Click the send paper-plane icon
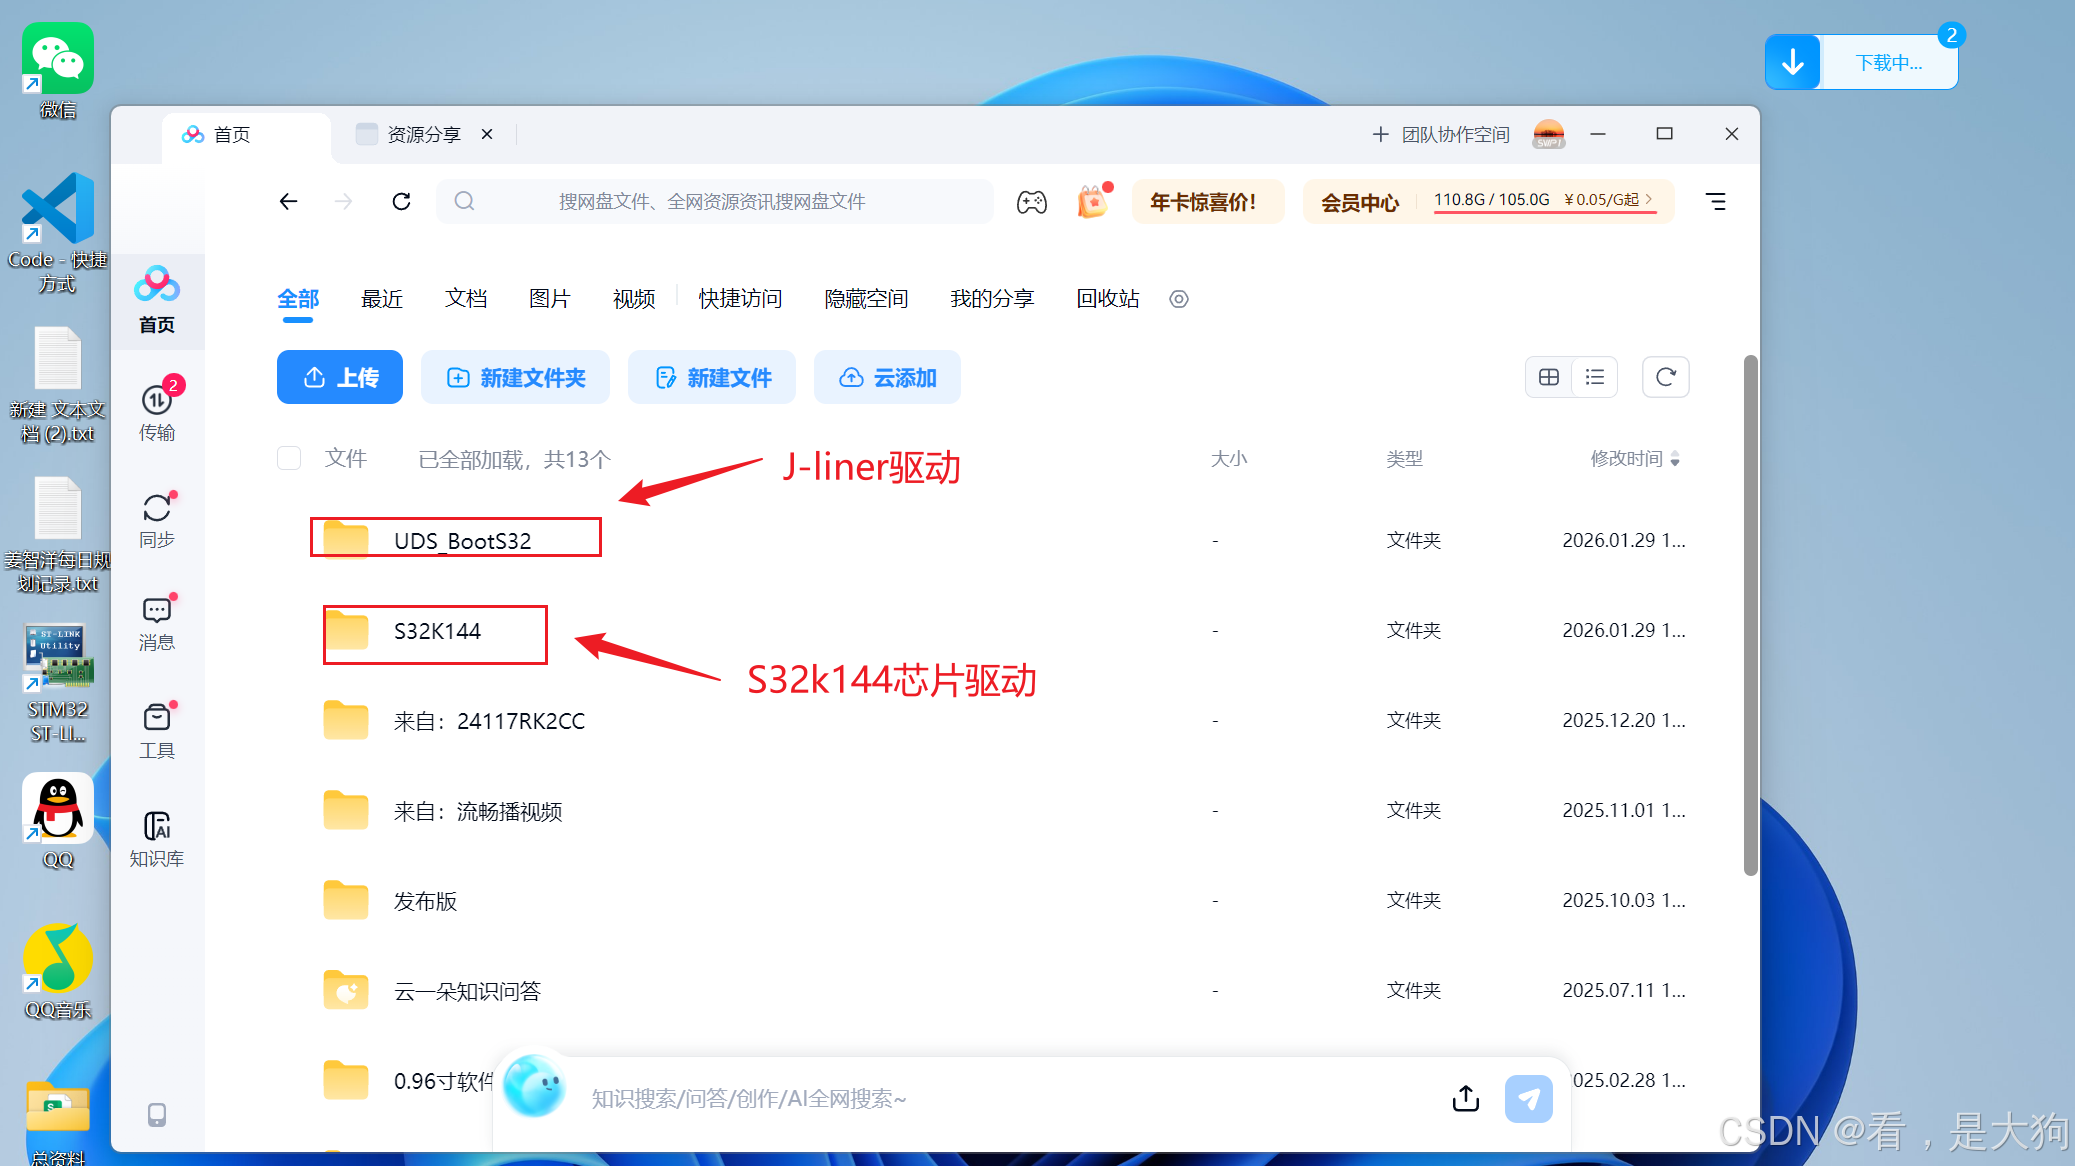This screenshot has height=1166, width=2075. (x=1528, y=1098)
